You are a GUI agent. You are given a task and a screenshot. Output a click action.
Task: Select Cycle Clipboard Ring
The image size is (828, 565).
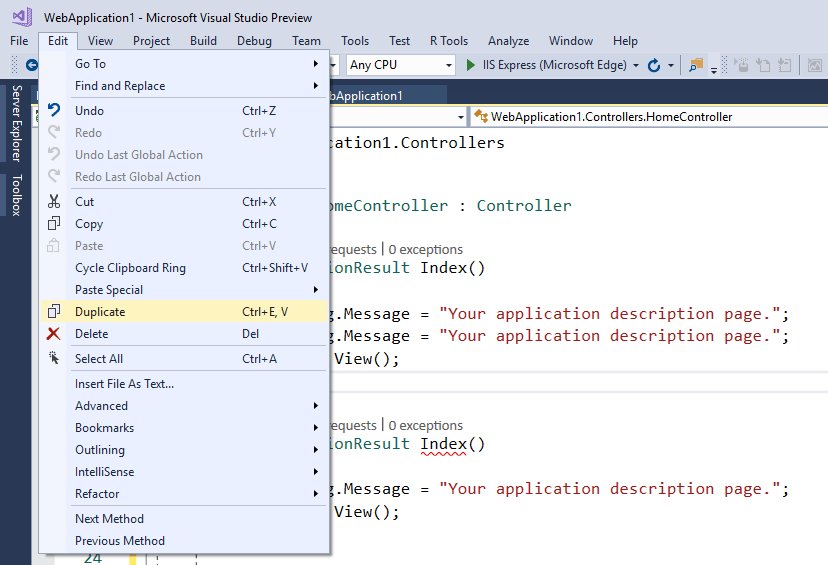[183, 268]
